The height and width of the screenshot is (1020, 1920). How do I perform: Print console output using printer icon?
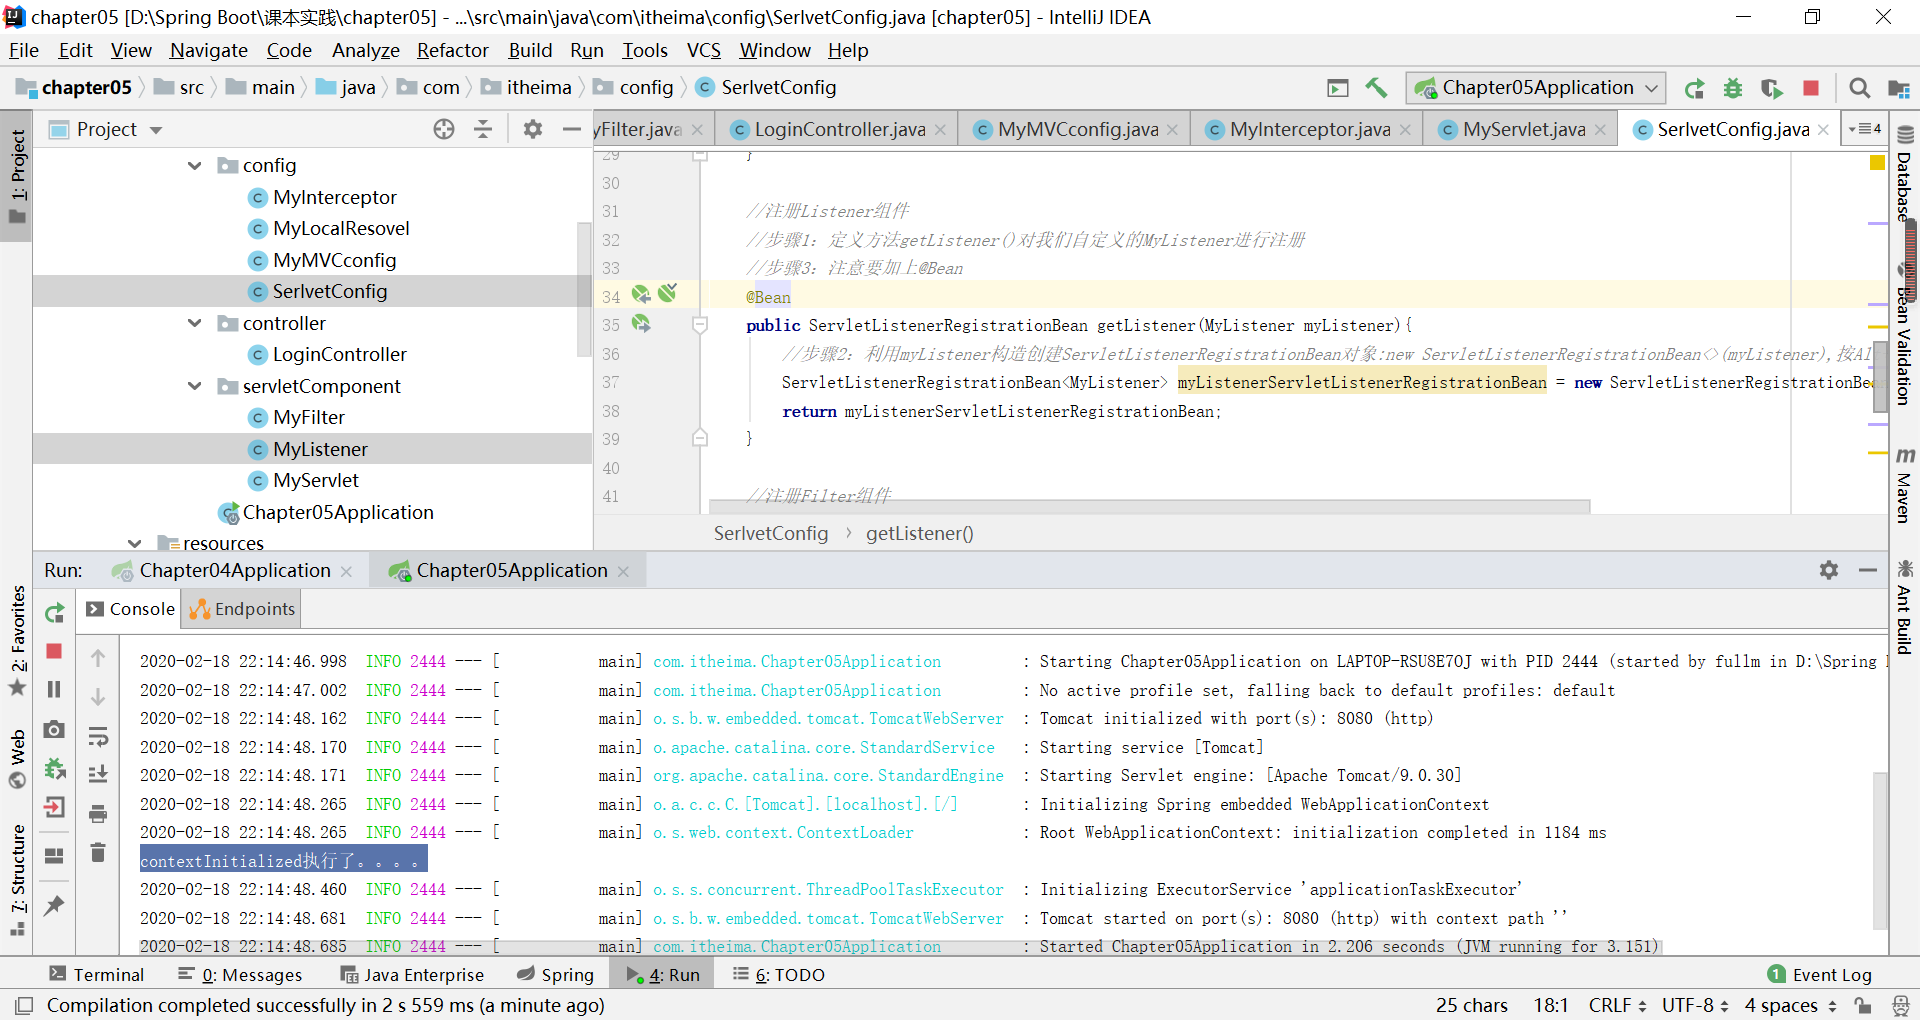click(x=98, y=814)
